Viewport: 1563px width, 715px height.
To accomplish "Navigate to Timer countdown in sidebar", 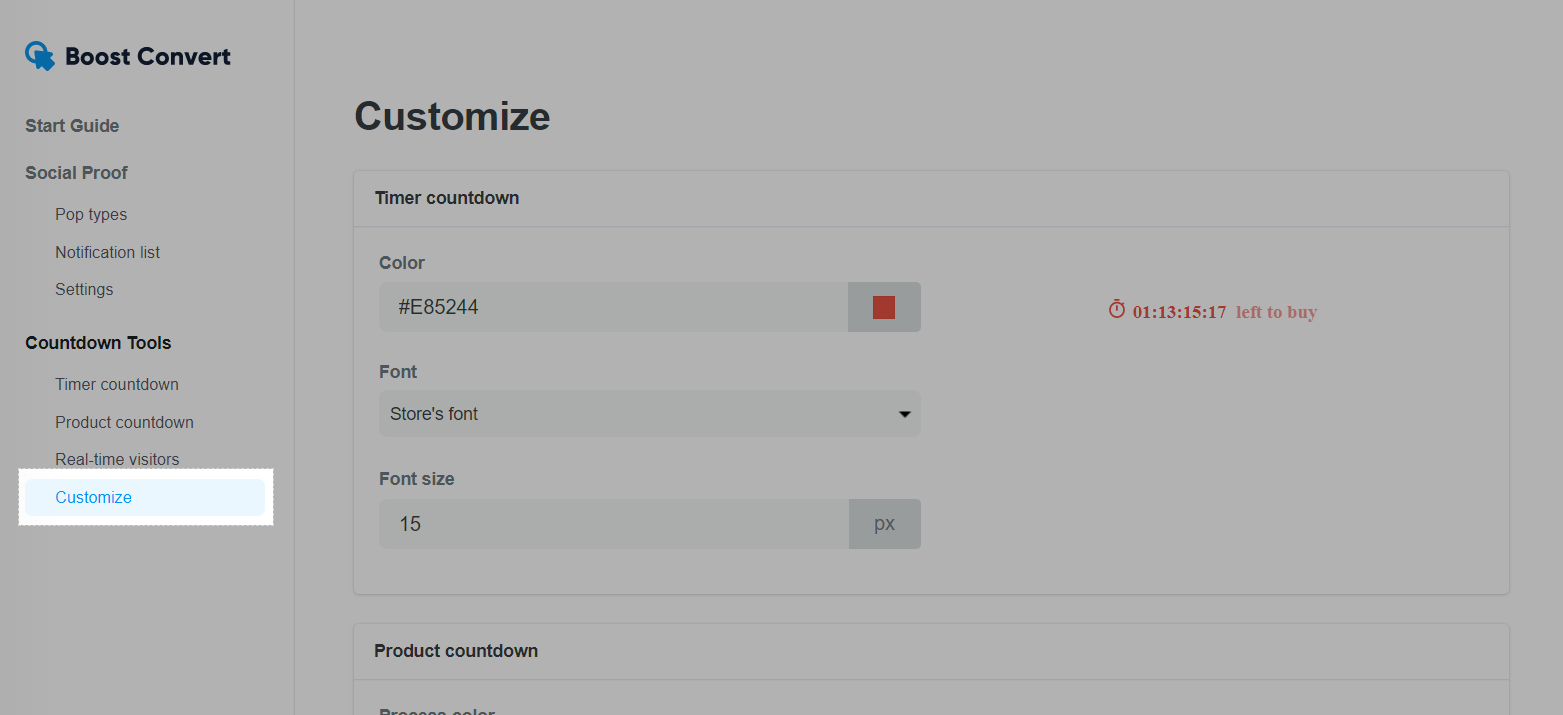I will (x=117, y=385).
